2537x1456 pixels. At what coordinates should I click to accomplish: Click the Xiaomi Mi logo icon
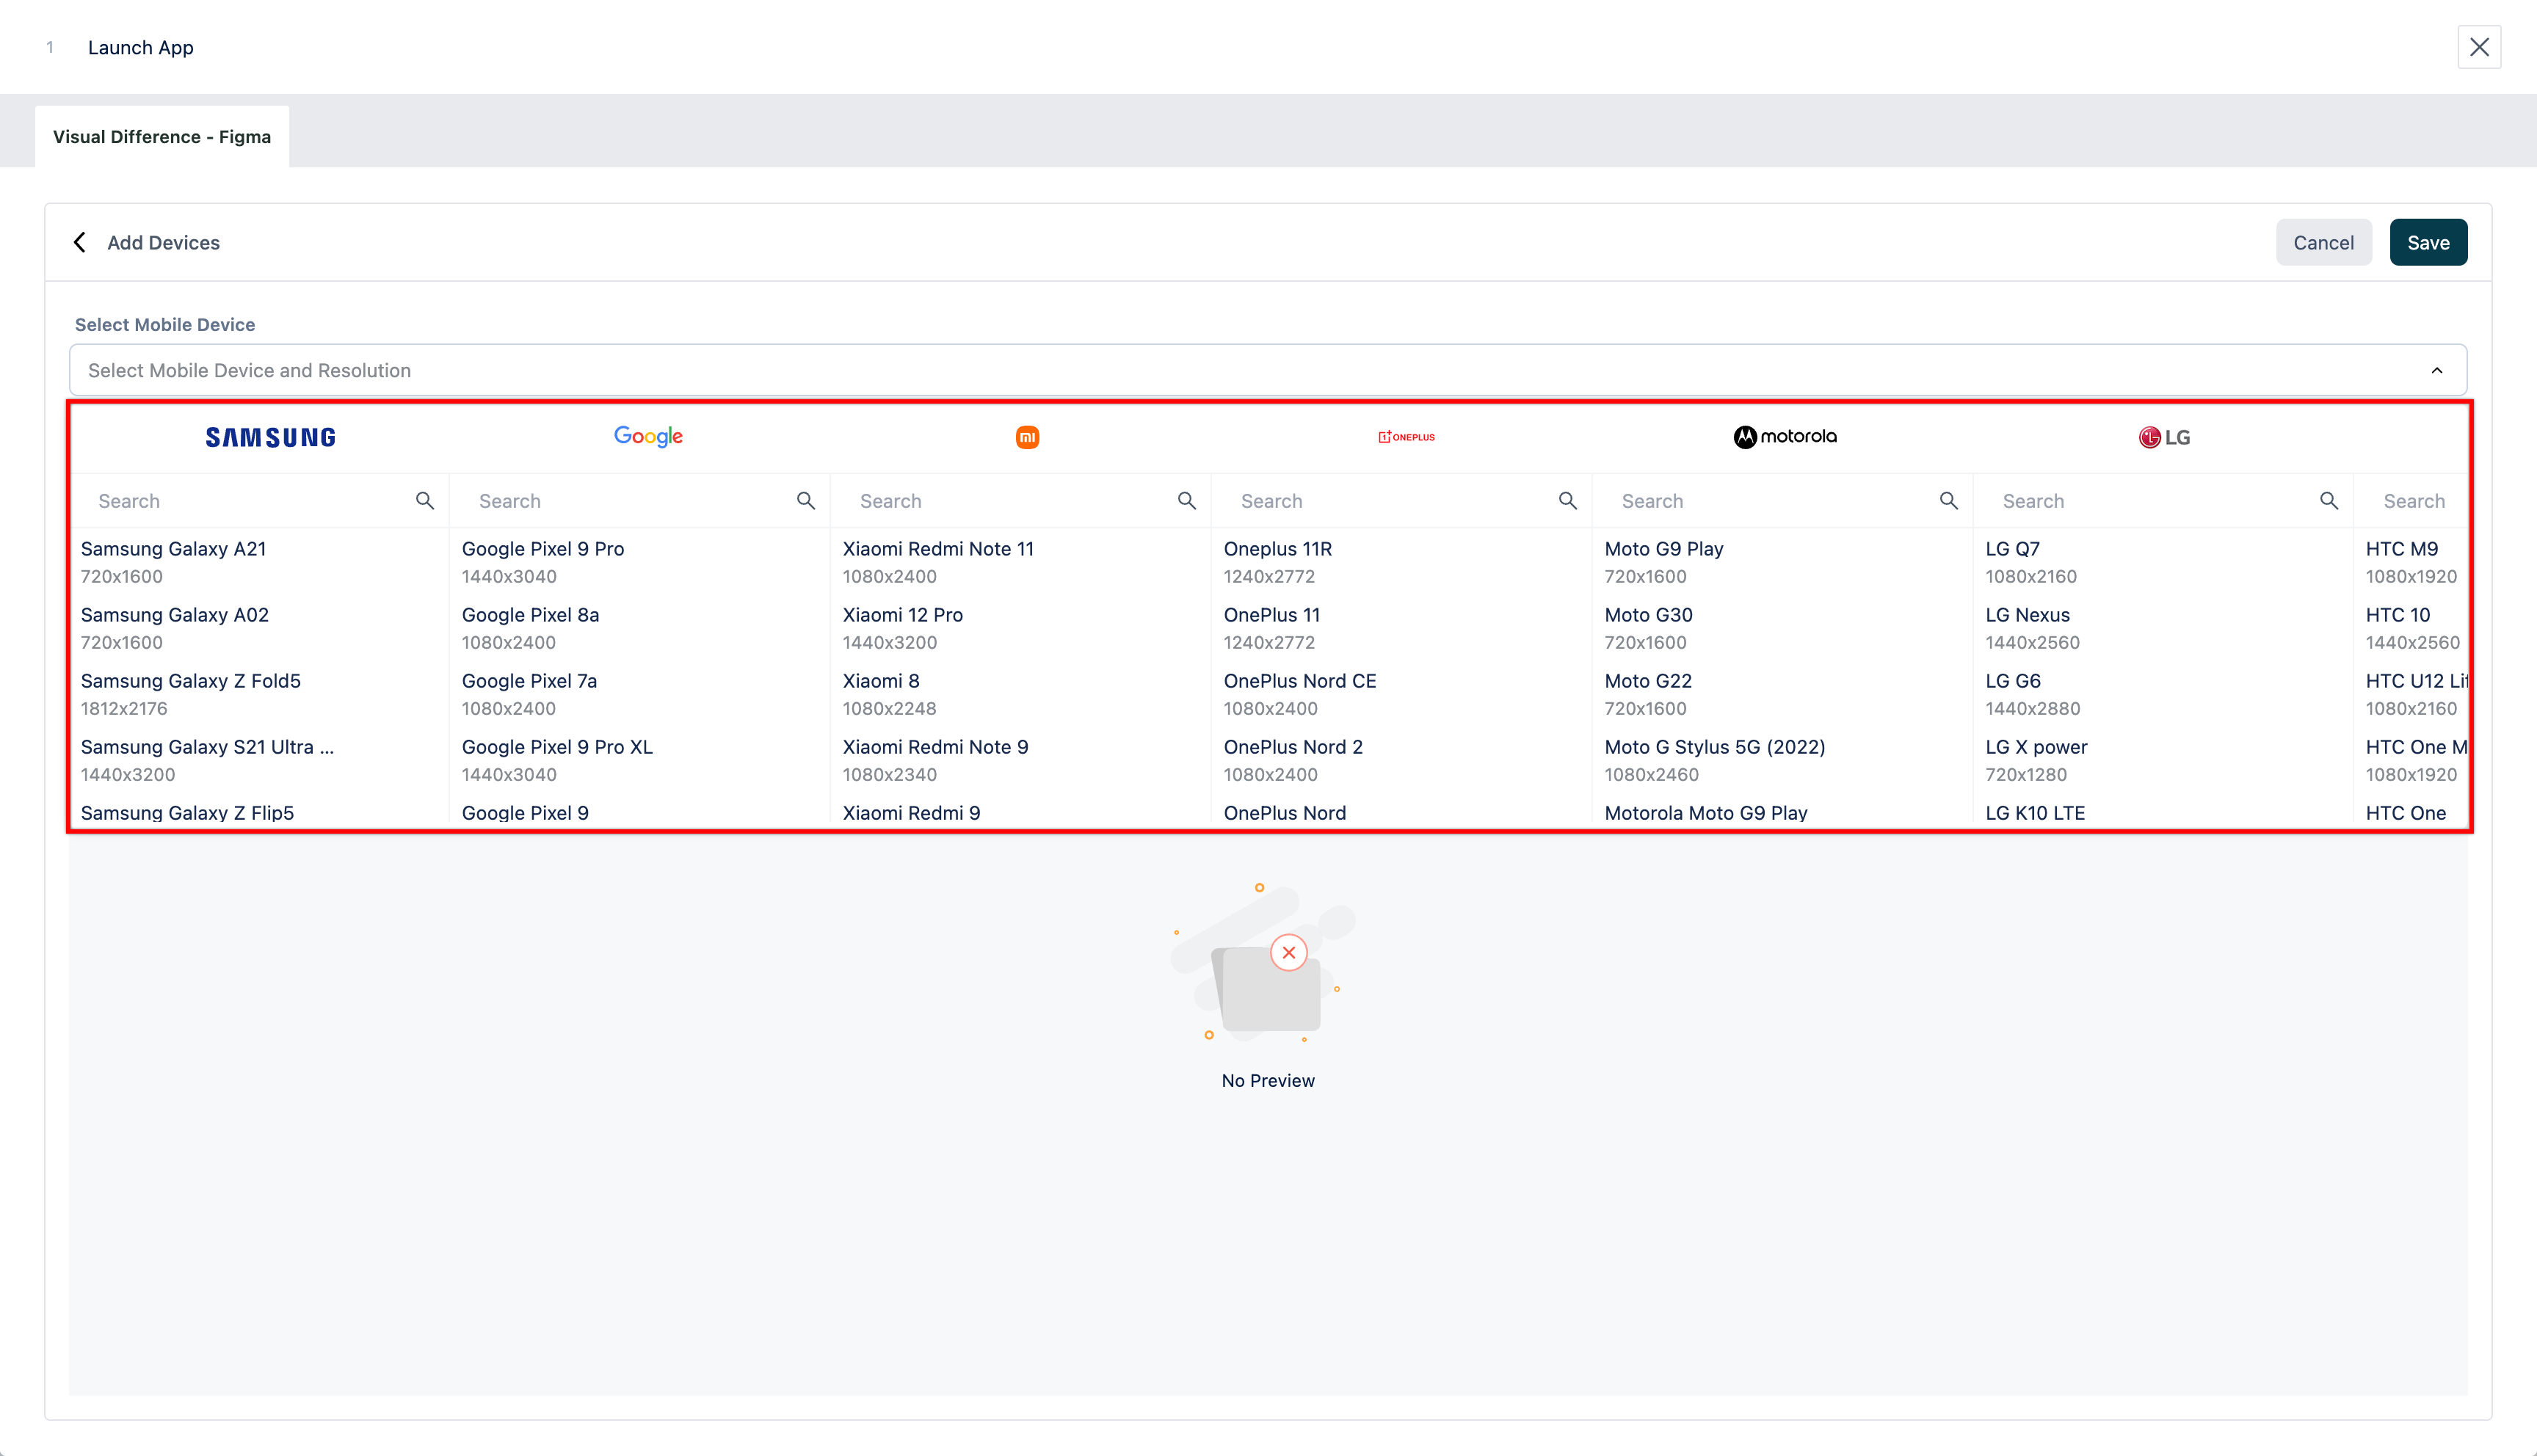[x=1027, y=437]
